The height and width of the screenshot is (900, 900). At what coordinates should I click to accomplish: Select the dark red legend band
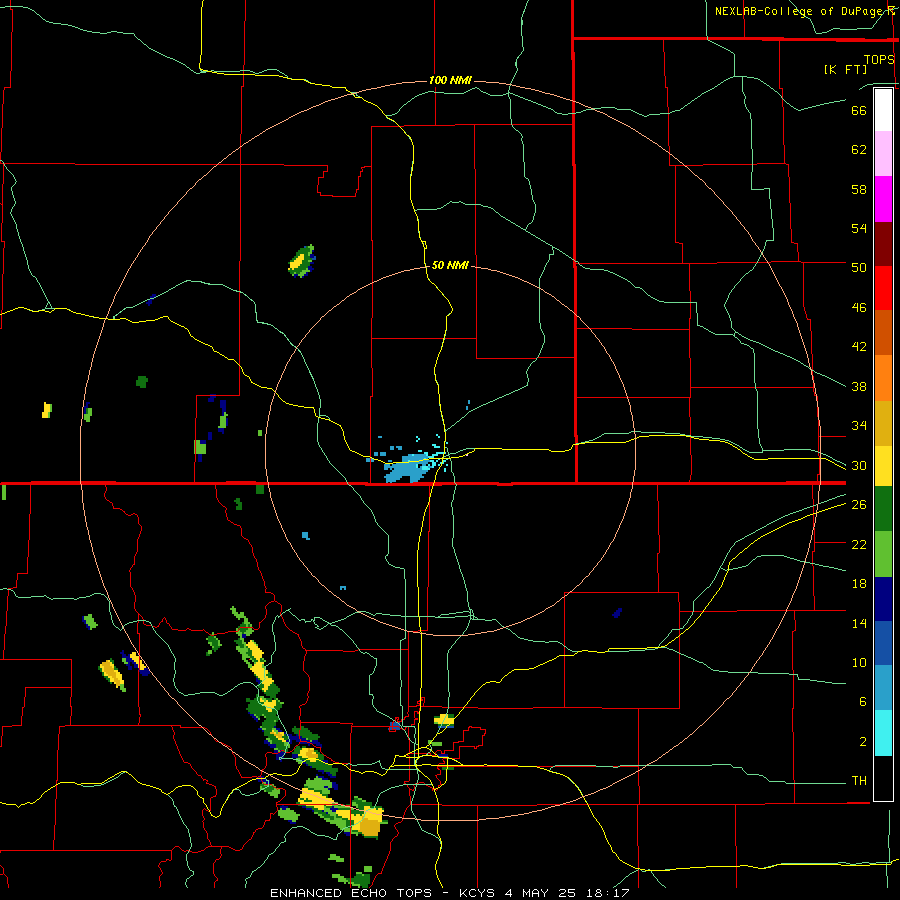(x=883, y=244)
